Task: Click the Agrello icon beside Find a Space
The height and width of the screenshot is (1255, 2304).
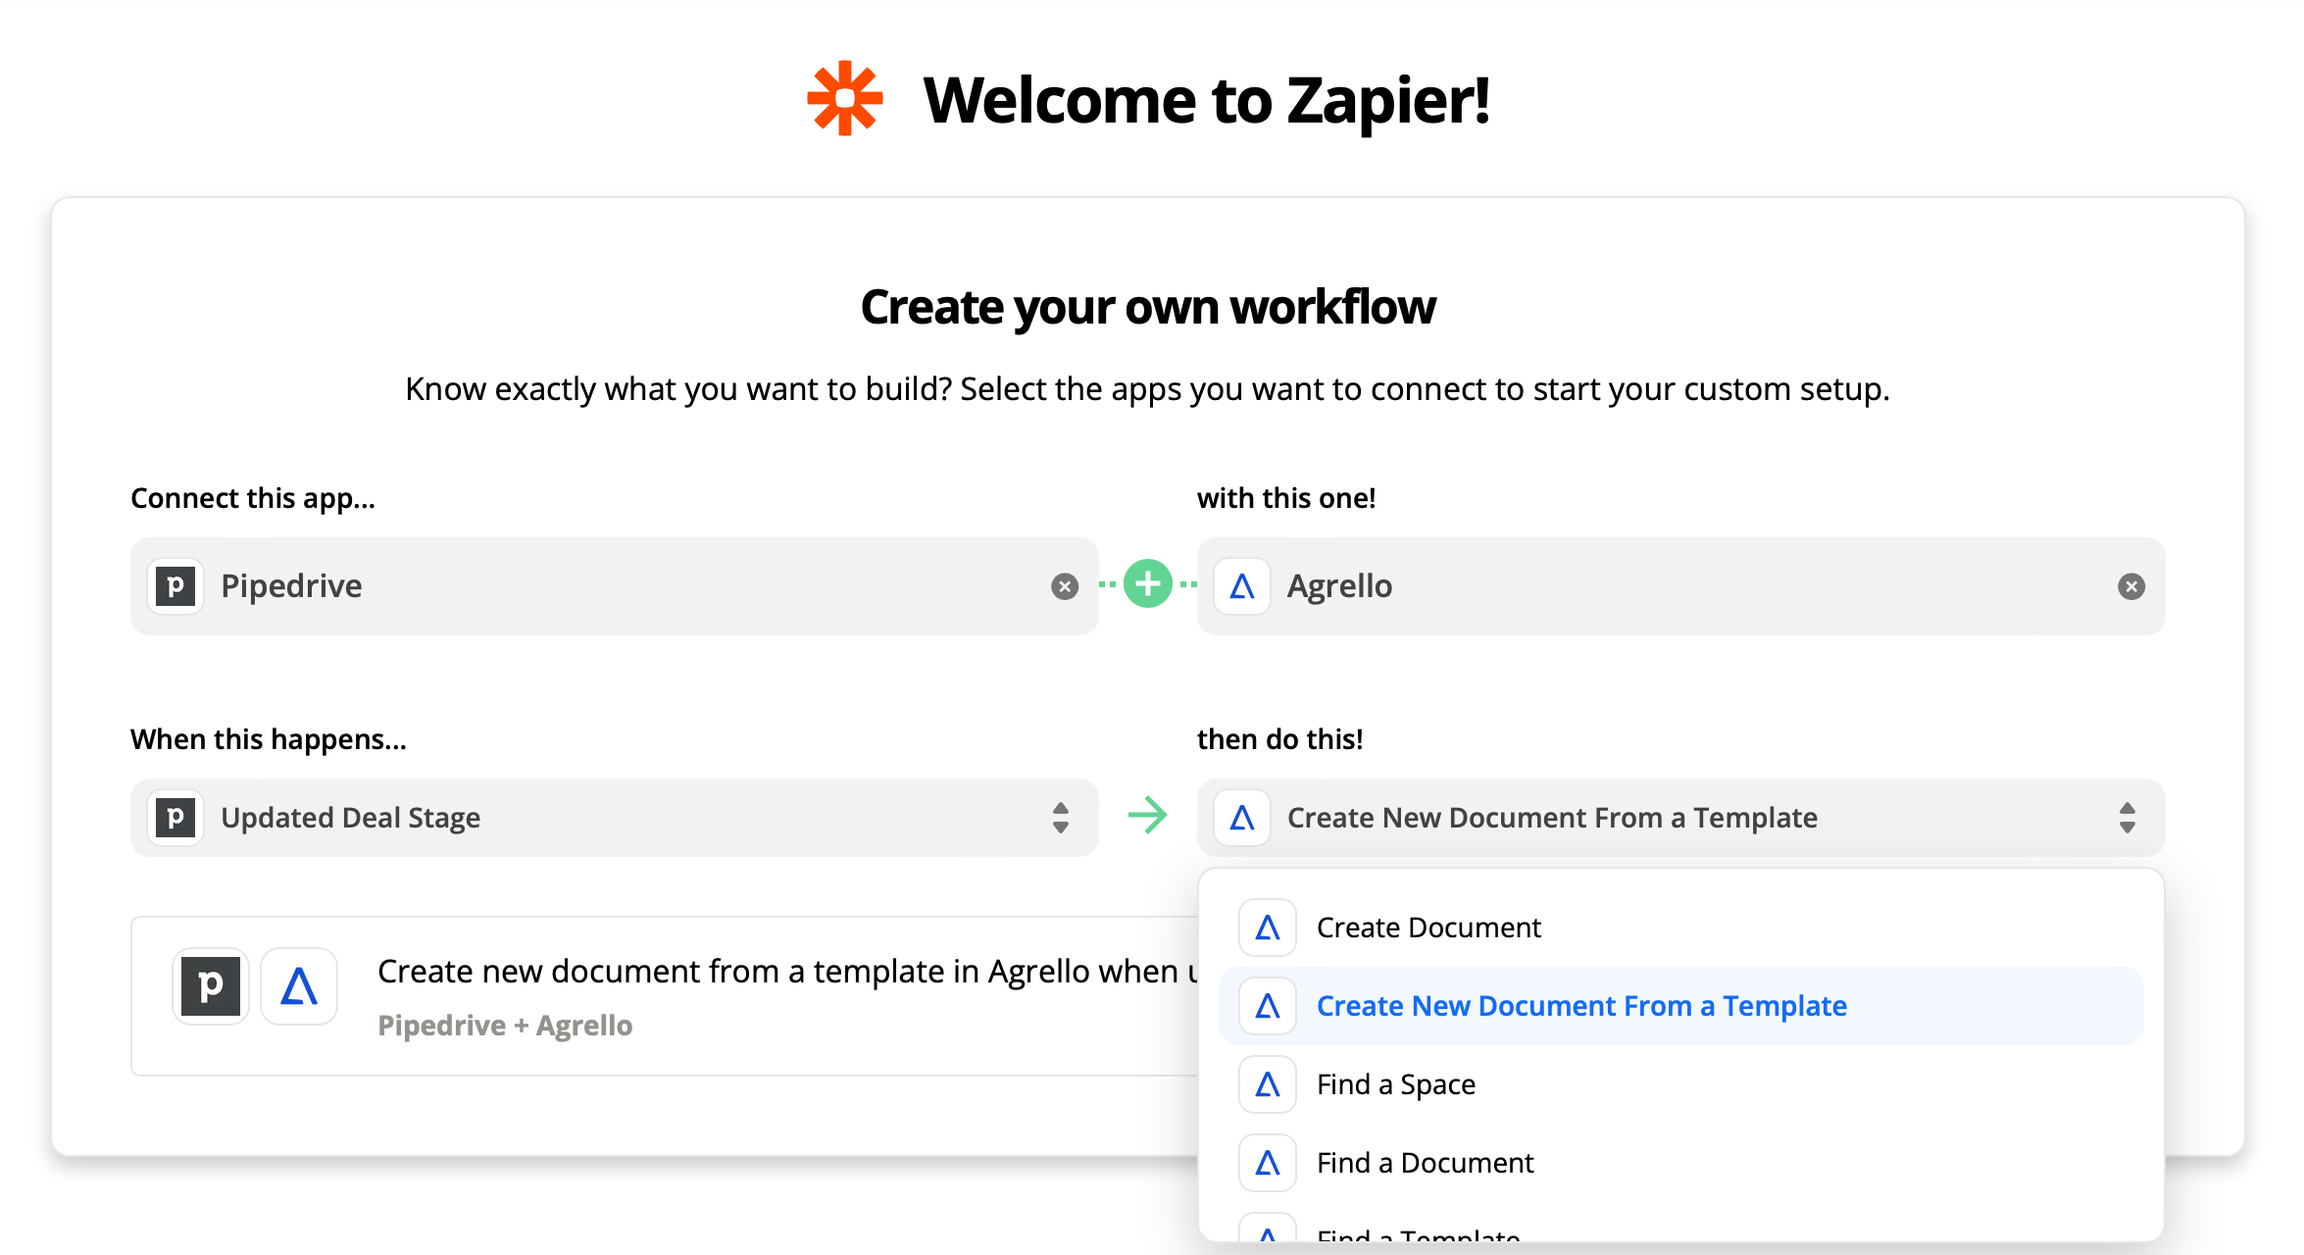Action: coord(1267,1084)
